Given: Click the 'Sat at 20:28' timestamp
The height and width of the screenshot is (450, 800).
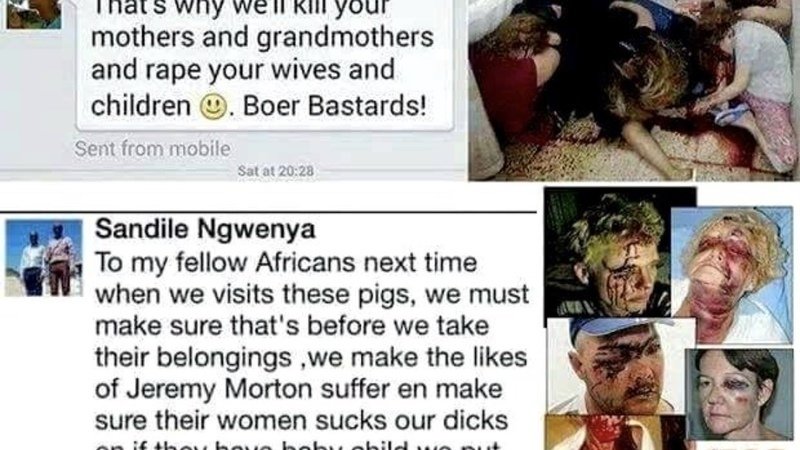Looking at the screenshot, I should tap(276, 171).
